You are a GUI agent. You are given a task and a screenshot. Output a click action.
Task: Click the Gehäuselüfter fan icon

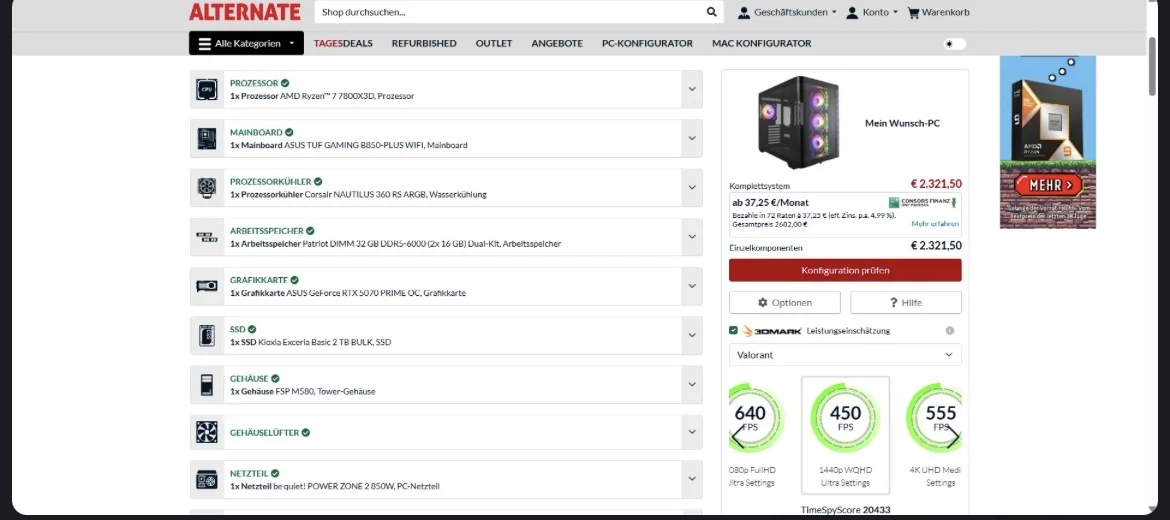(207, 433)
